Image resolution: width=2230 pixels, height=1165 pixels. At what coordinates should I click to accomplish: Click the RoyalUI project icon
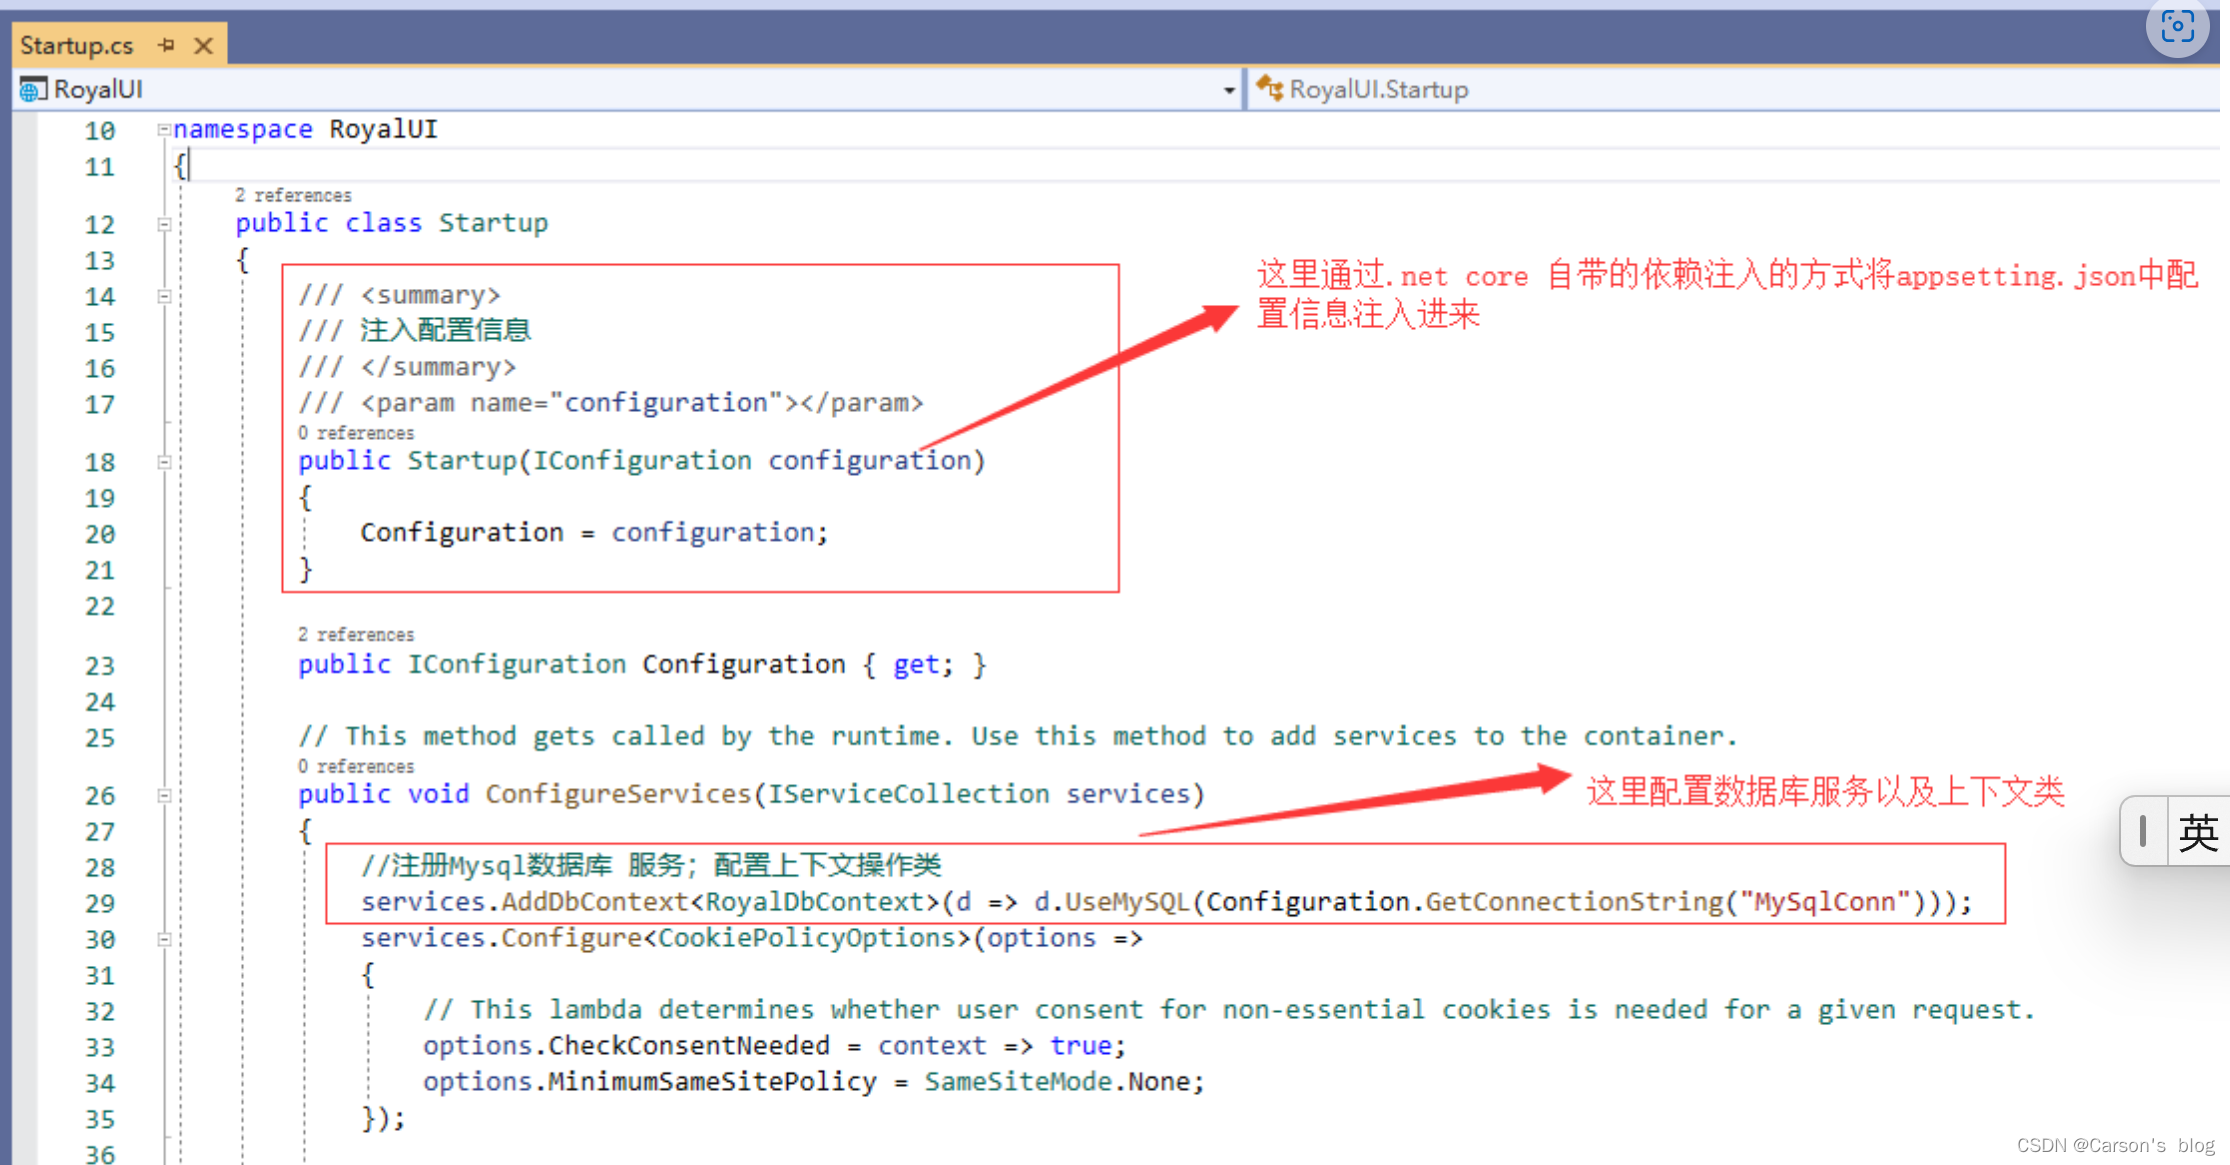tap(31, 90)
